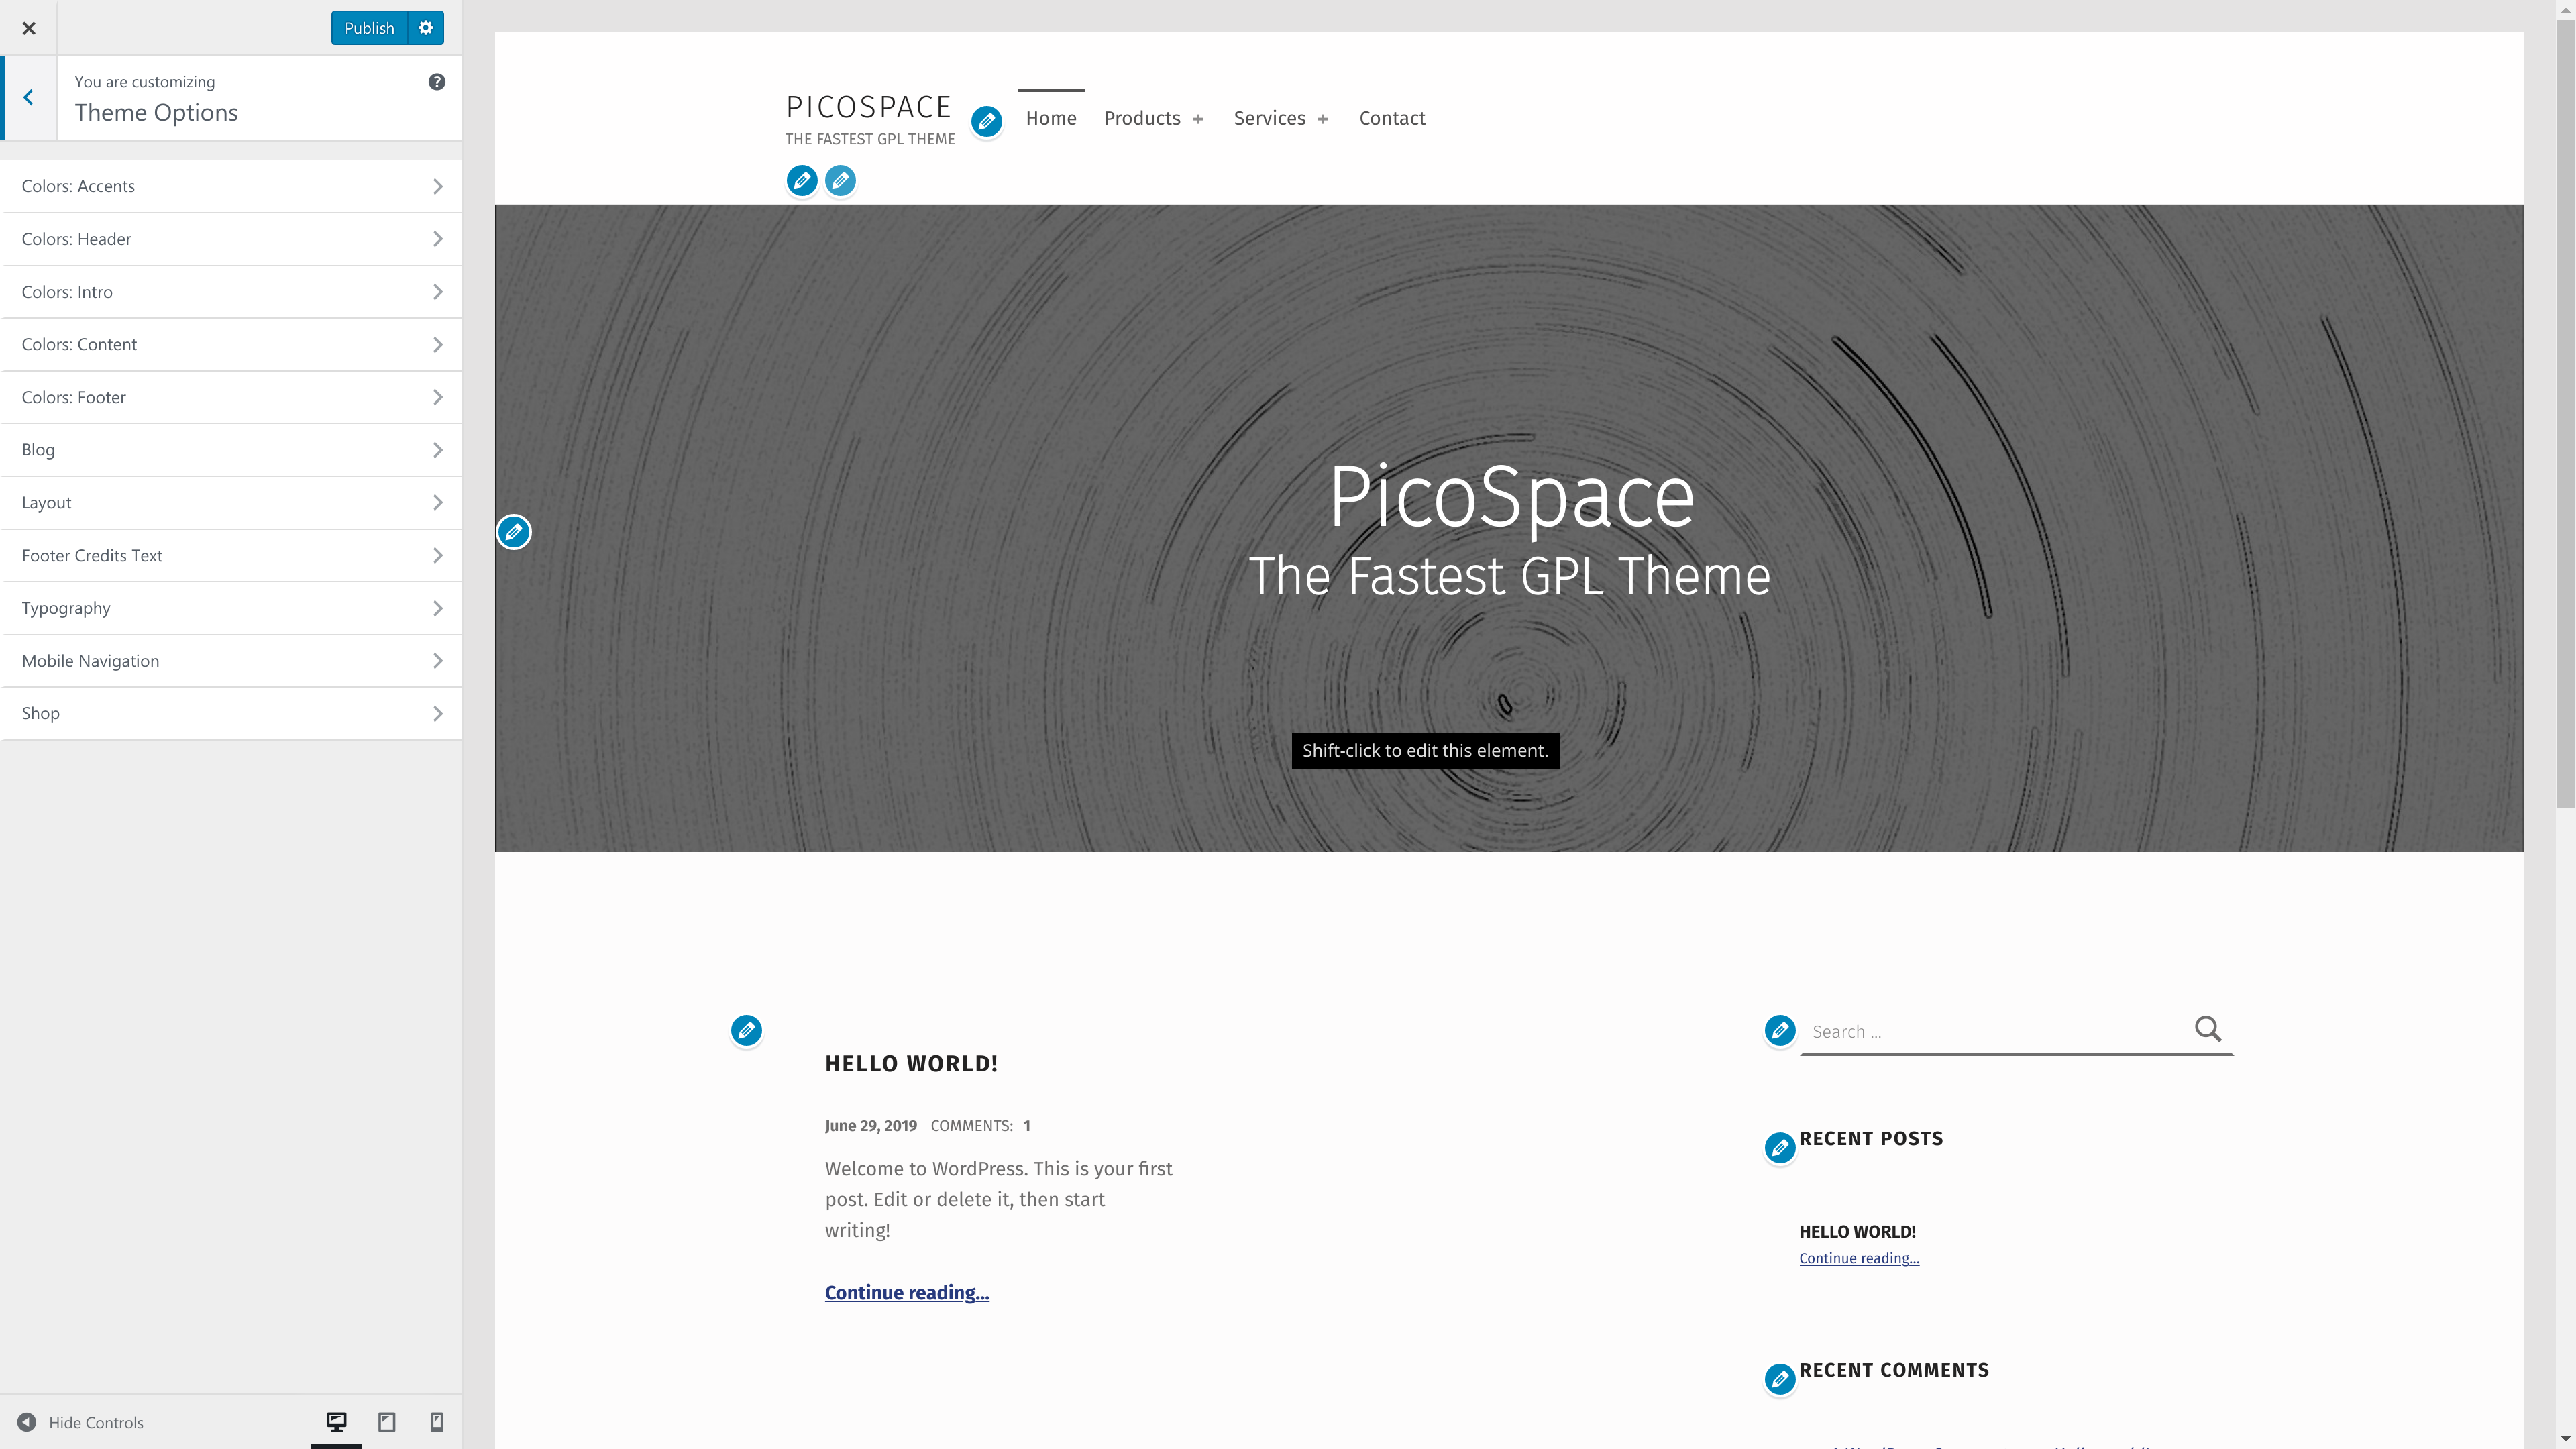Click edit pencil next to Search widget
2576x1449 pixels.
click(x=1780, y=1030)
